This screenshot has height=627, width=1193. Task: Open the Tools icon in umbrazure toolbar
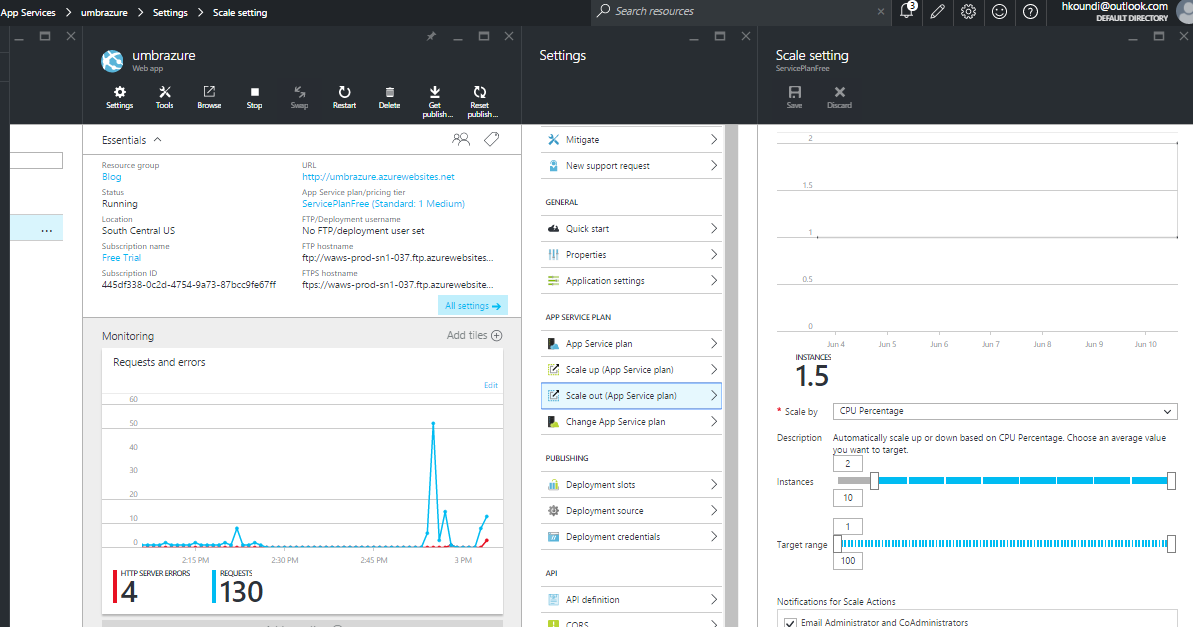click(x=164, y=97)
